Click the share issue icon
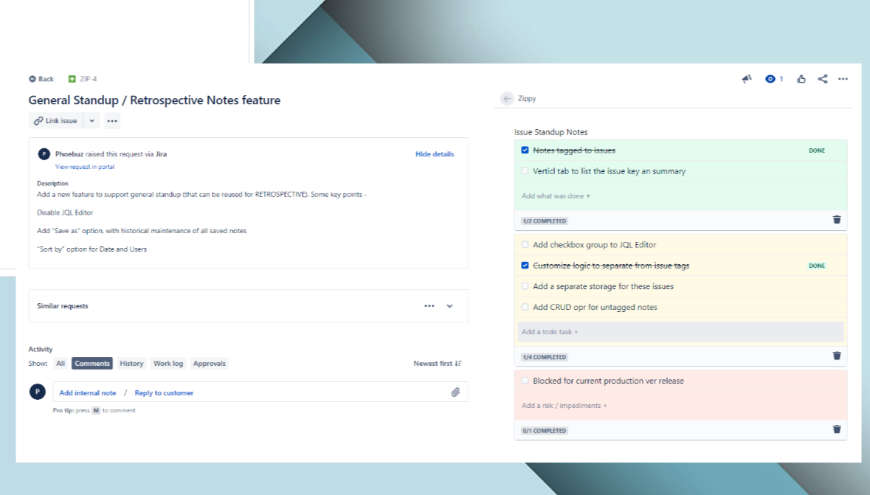870x495 pixels. pyautogui.click(x=823, y=79)
